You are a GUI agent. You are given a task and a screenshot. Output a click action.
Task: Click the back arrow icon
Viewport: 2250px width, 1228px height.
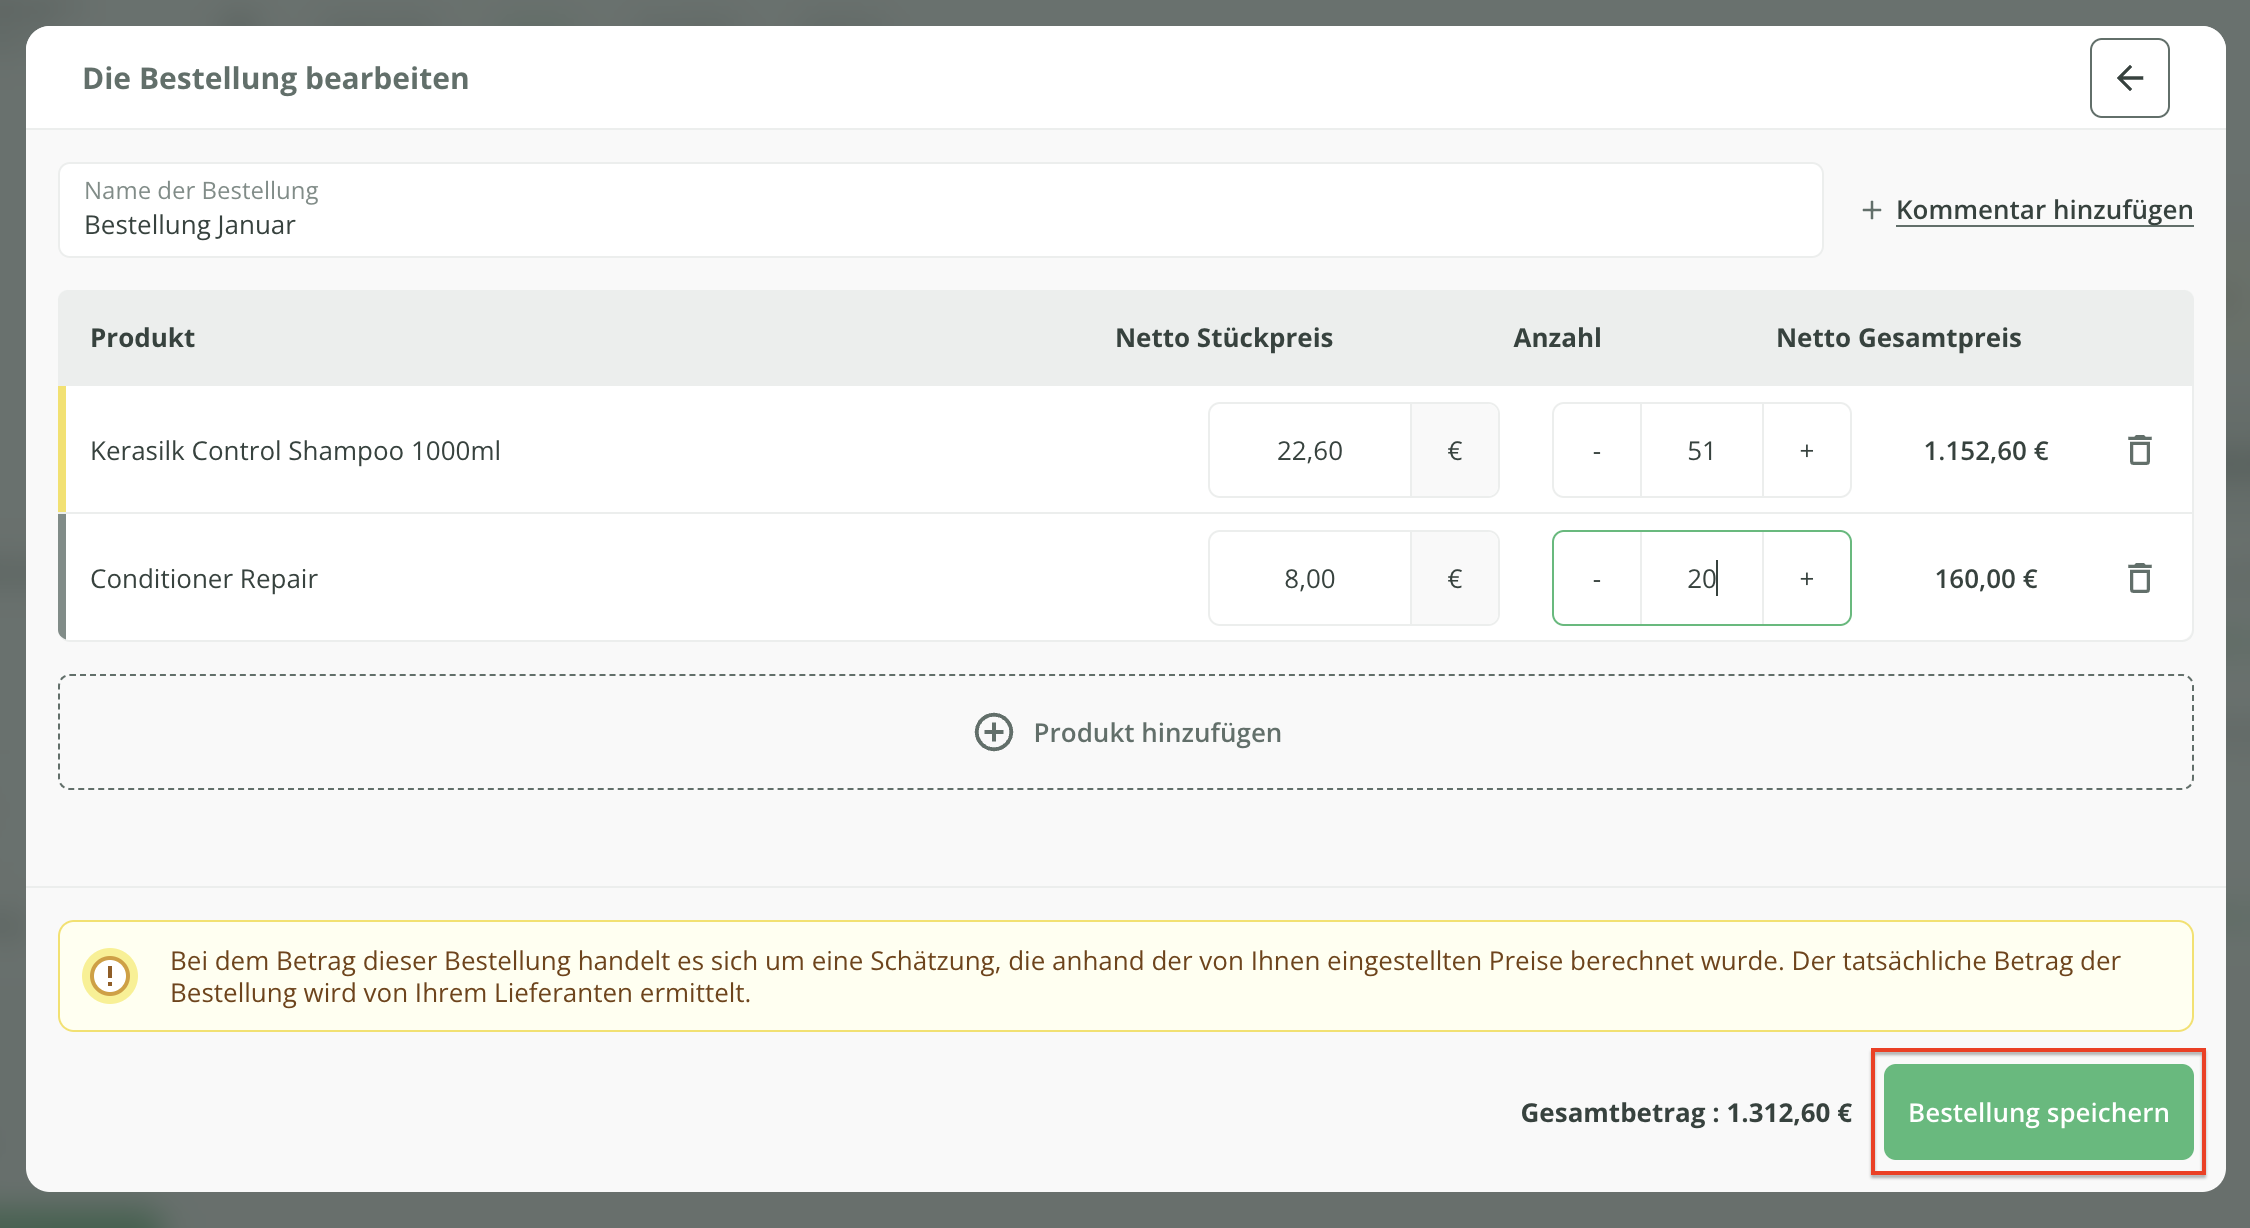(x=2129, y=78)
